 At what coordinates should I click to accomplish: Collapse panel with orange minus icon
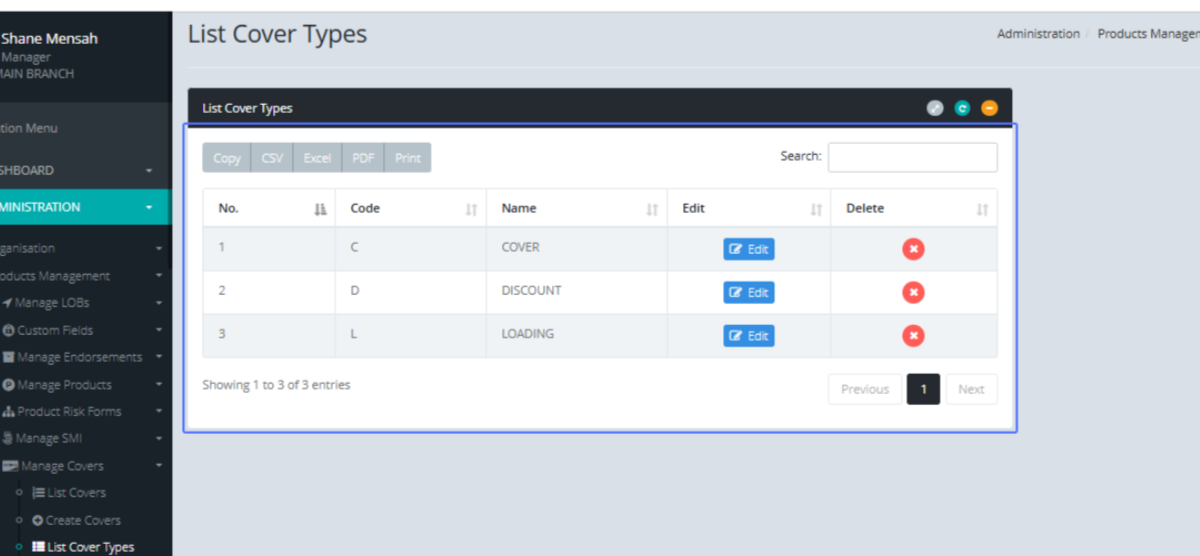(x=989, y=108)
